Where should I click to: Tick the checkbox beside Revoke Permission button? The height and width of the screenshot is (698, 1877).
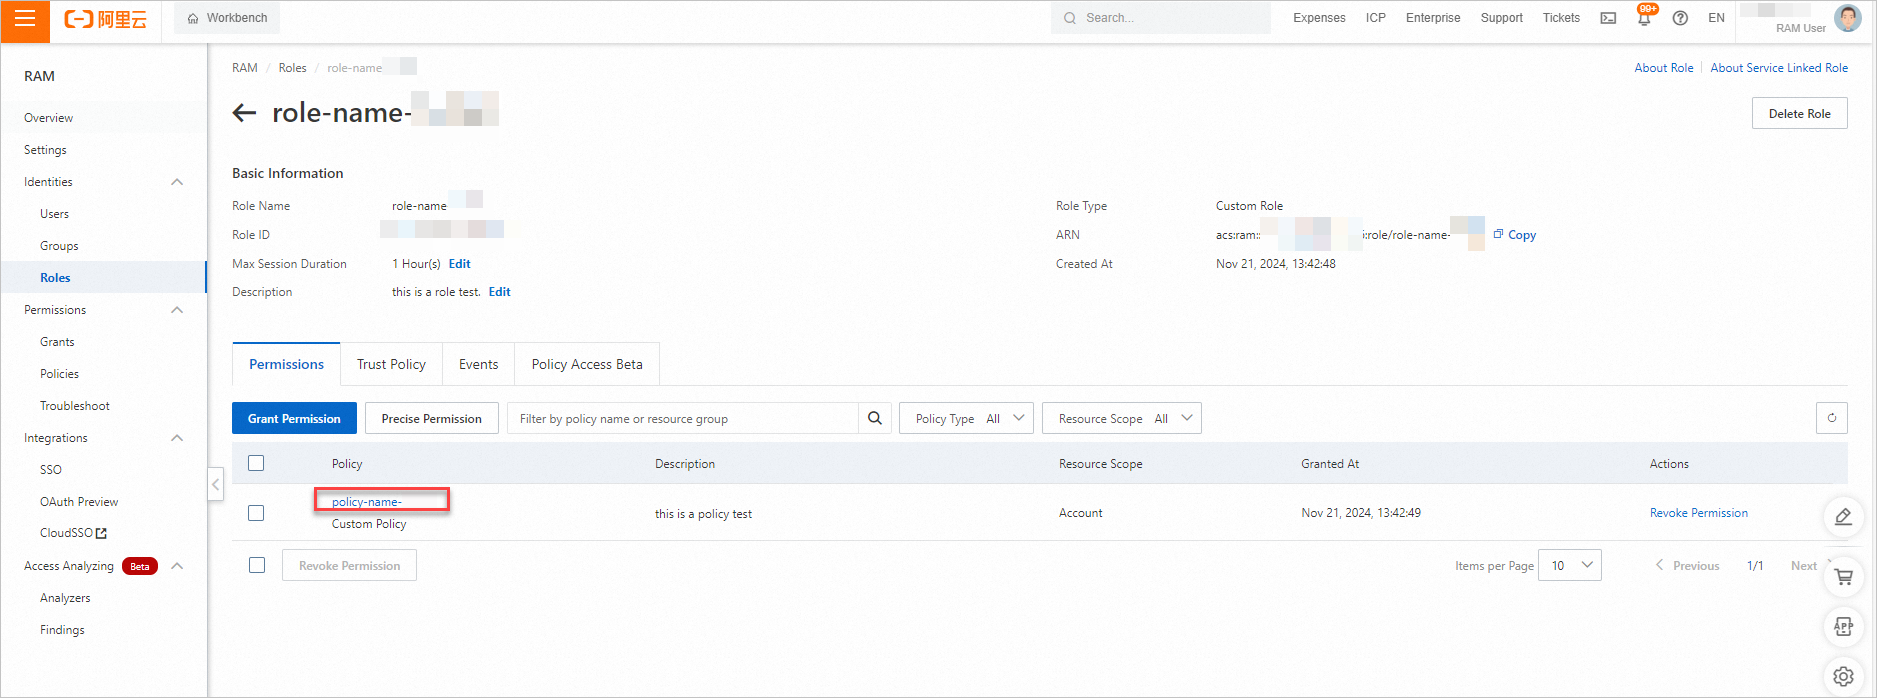coord(257,565)
